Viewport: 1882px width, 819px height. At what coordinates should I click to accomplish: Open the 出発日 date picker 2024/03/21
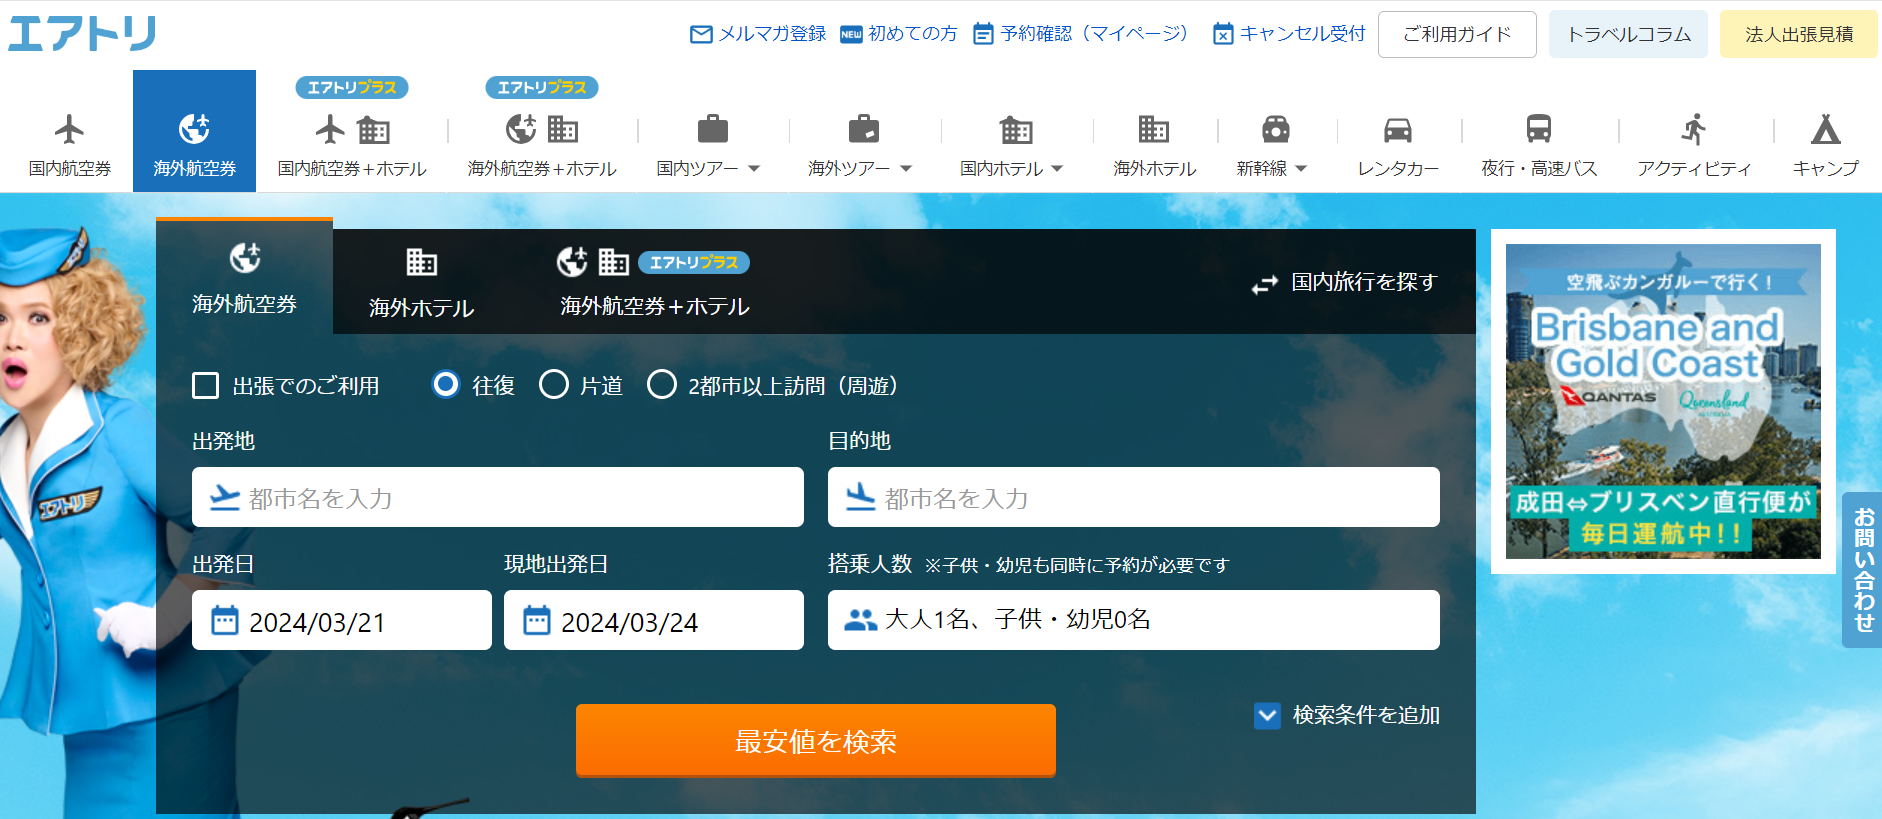click(342, 620)
